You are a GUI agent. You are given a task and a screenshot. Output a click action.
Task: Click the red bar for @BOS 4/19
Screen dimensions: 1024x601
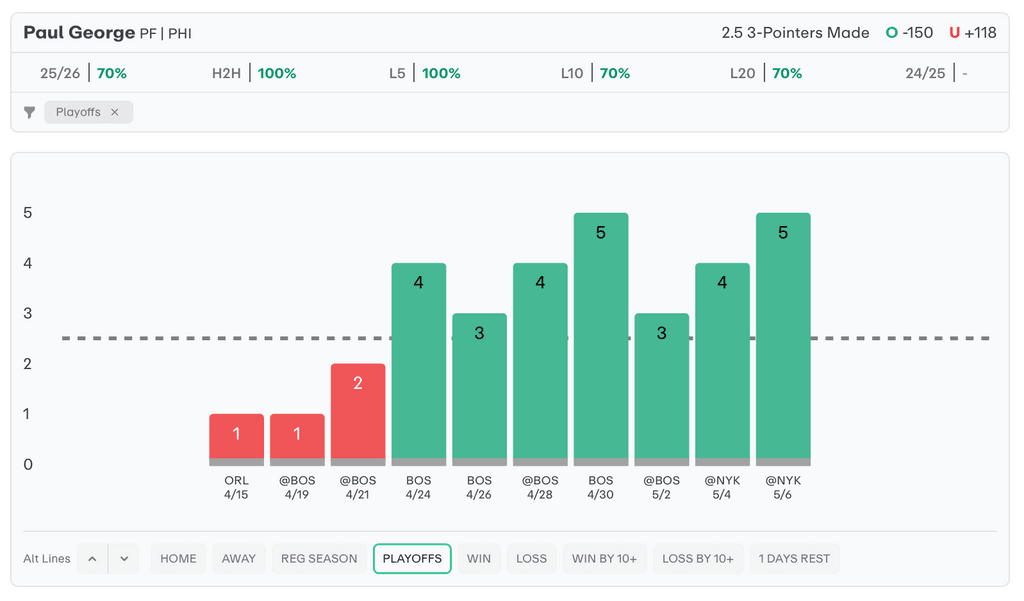tap(297, 439)
